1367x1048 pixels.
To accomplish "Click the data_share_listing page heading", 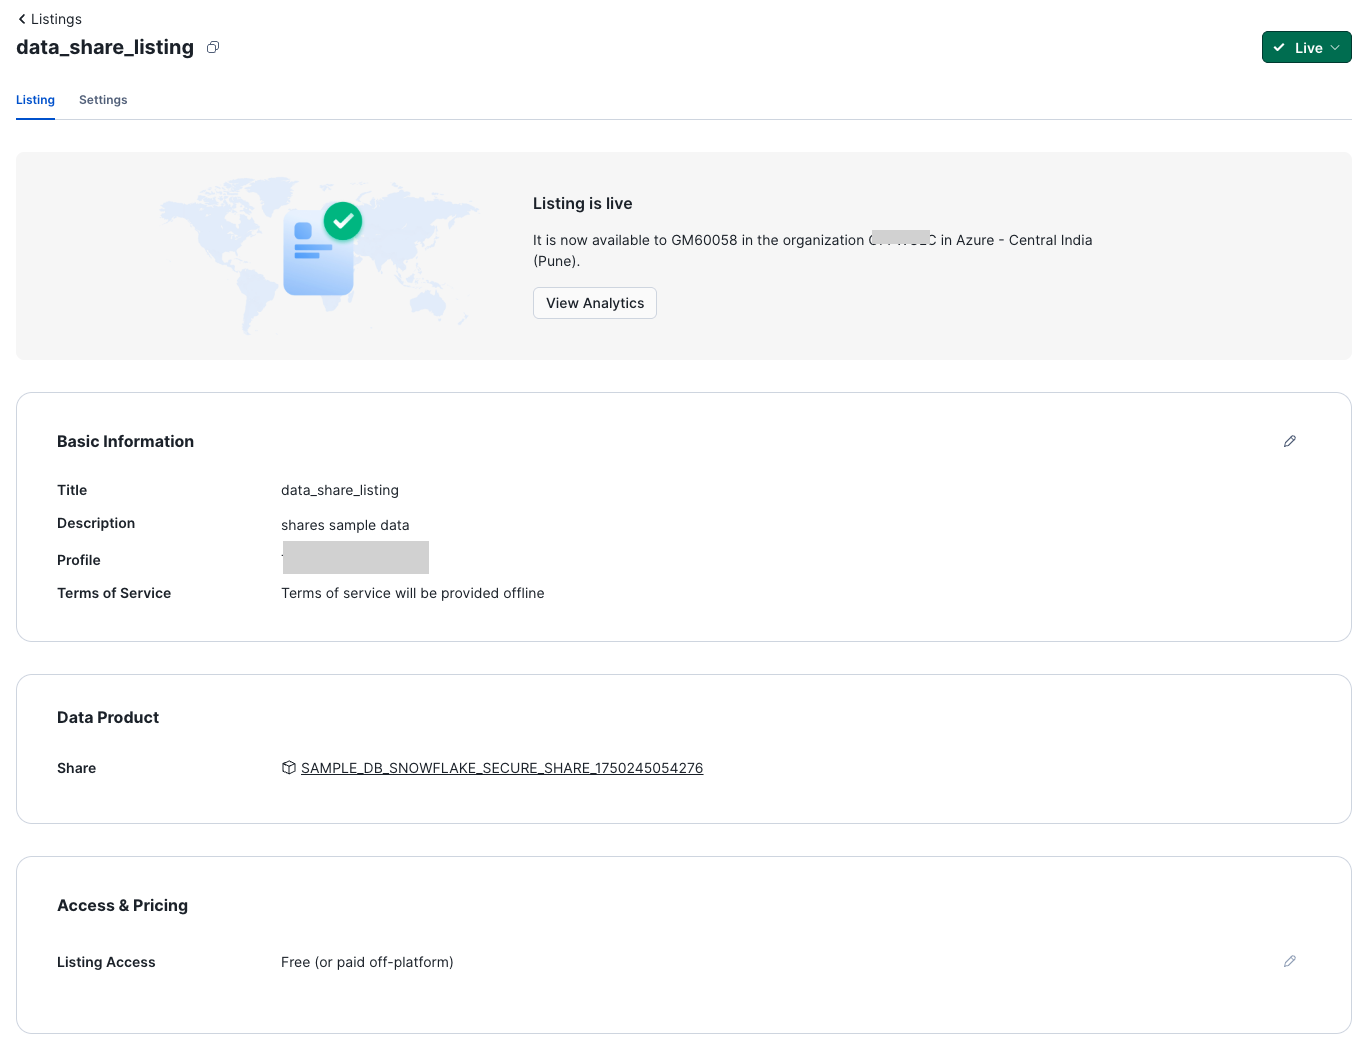I will click(x=105, y=47).
